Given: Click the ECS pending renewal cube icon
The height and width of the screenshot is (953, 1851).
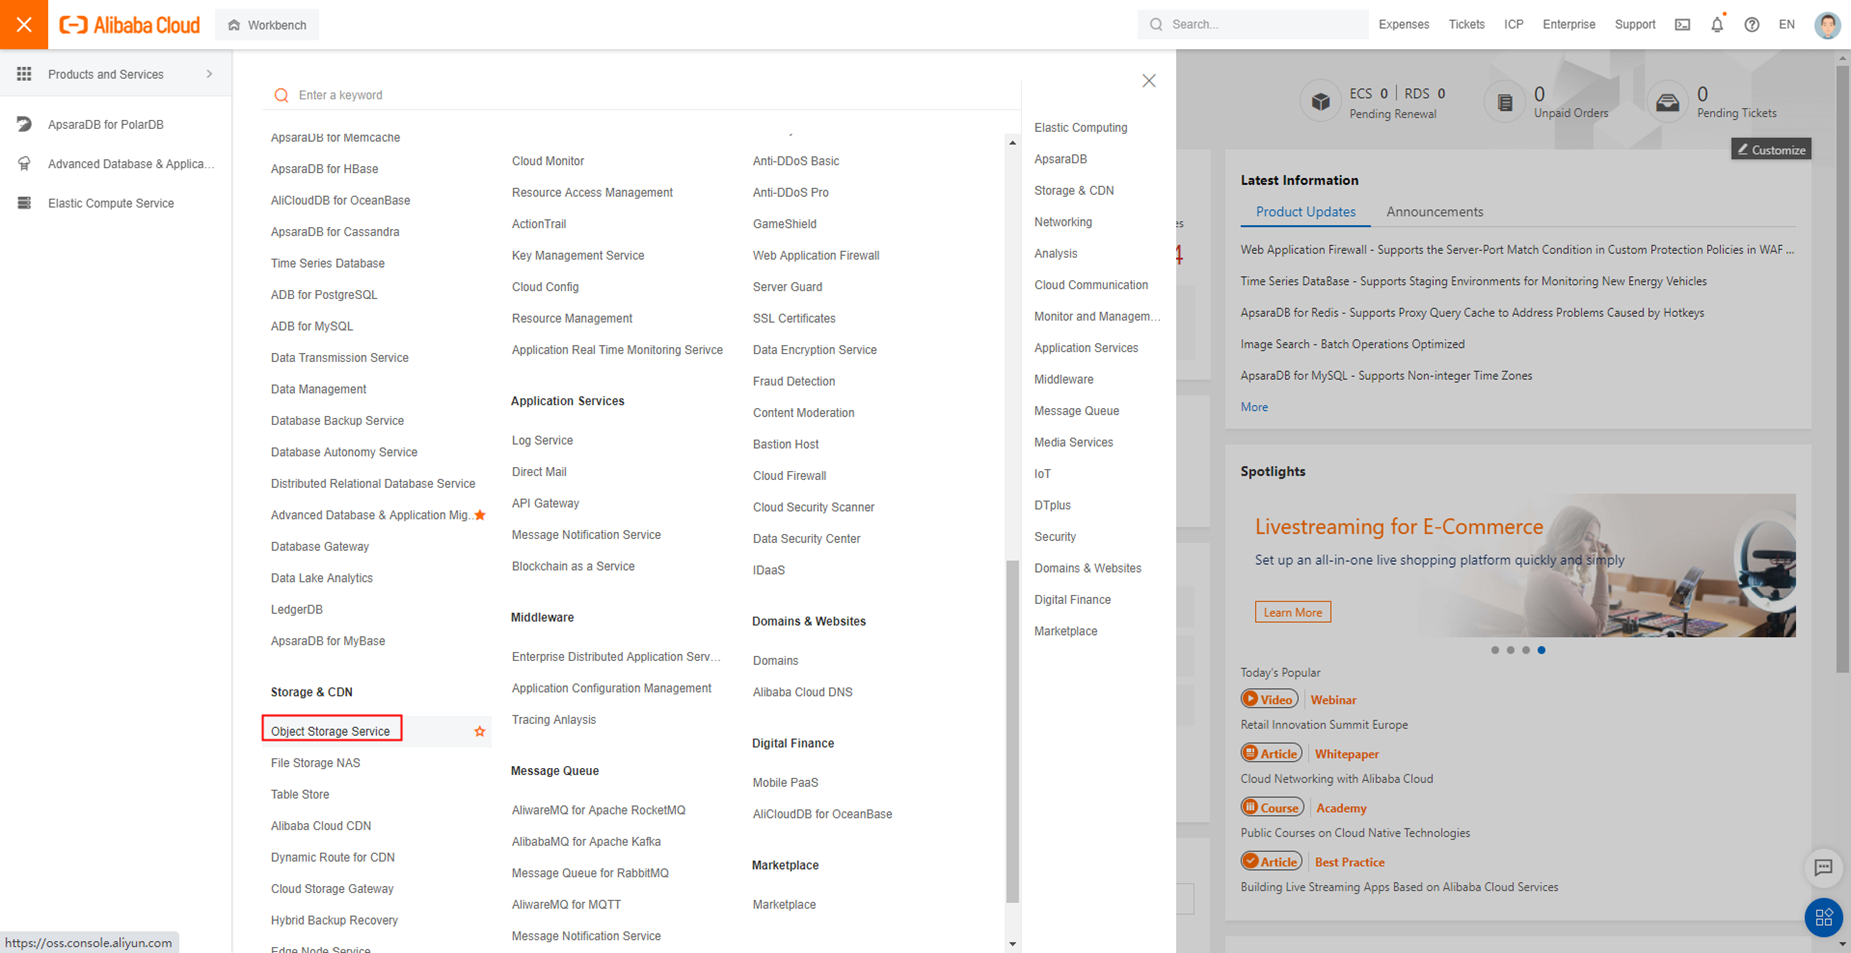Looking at the screenshot, I should tap(1320, 102).
